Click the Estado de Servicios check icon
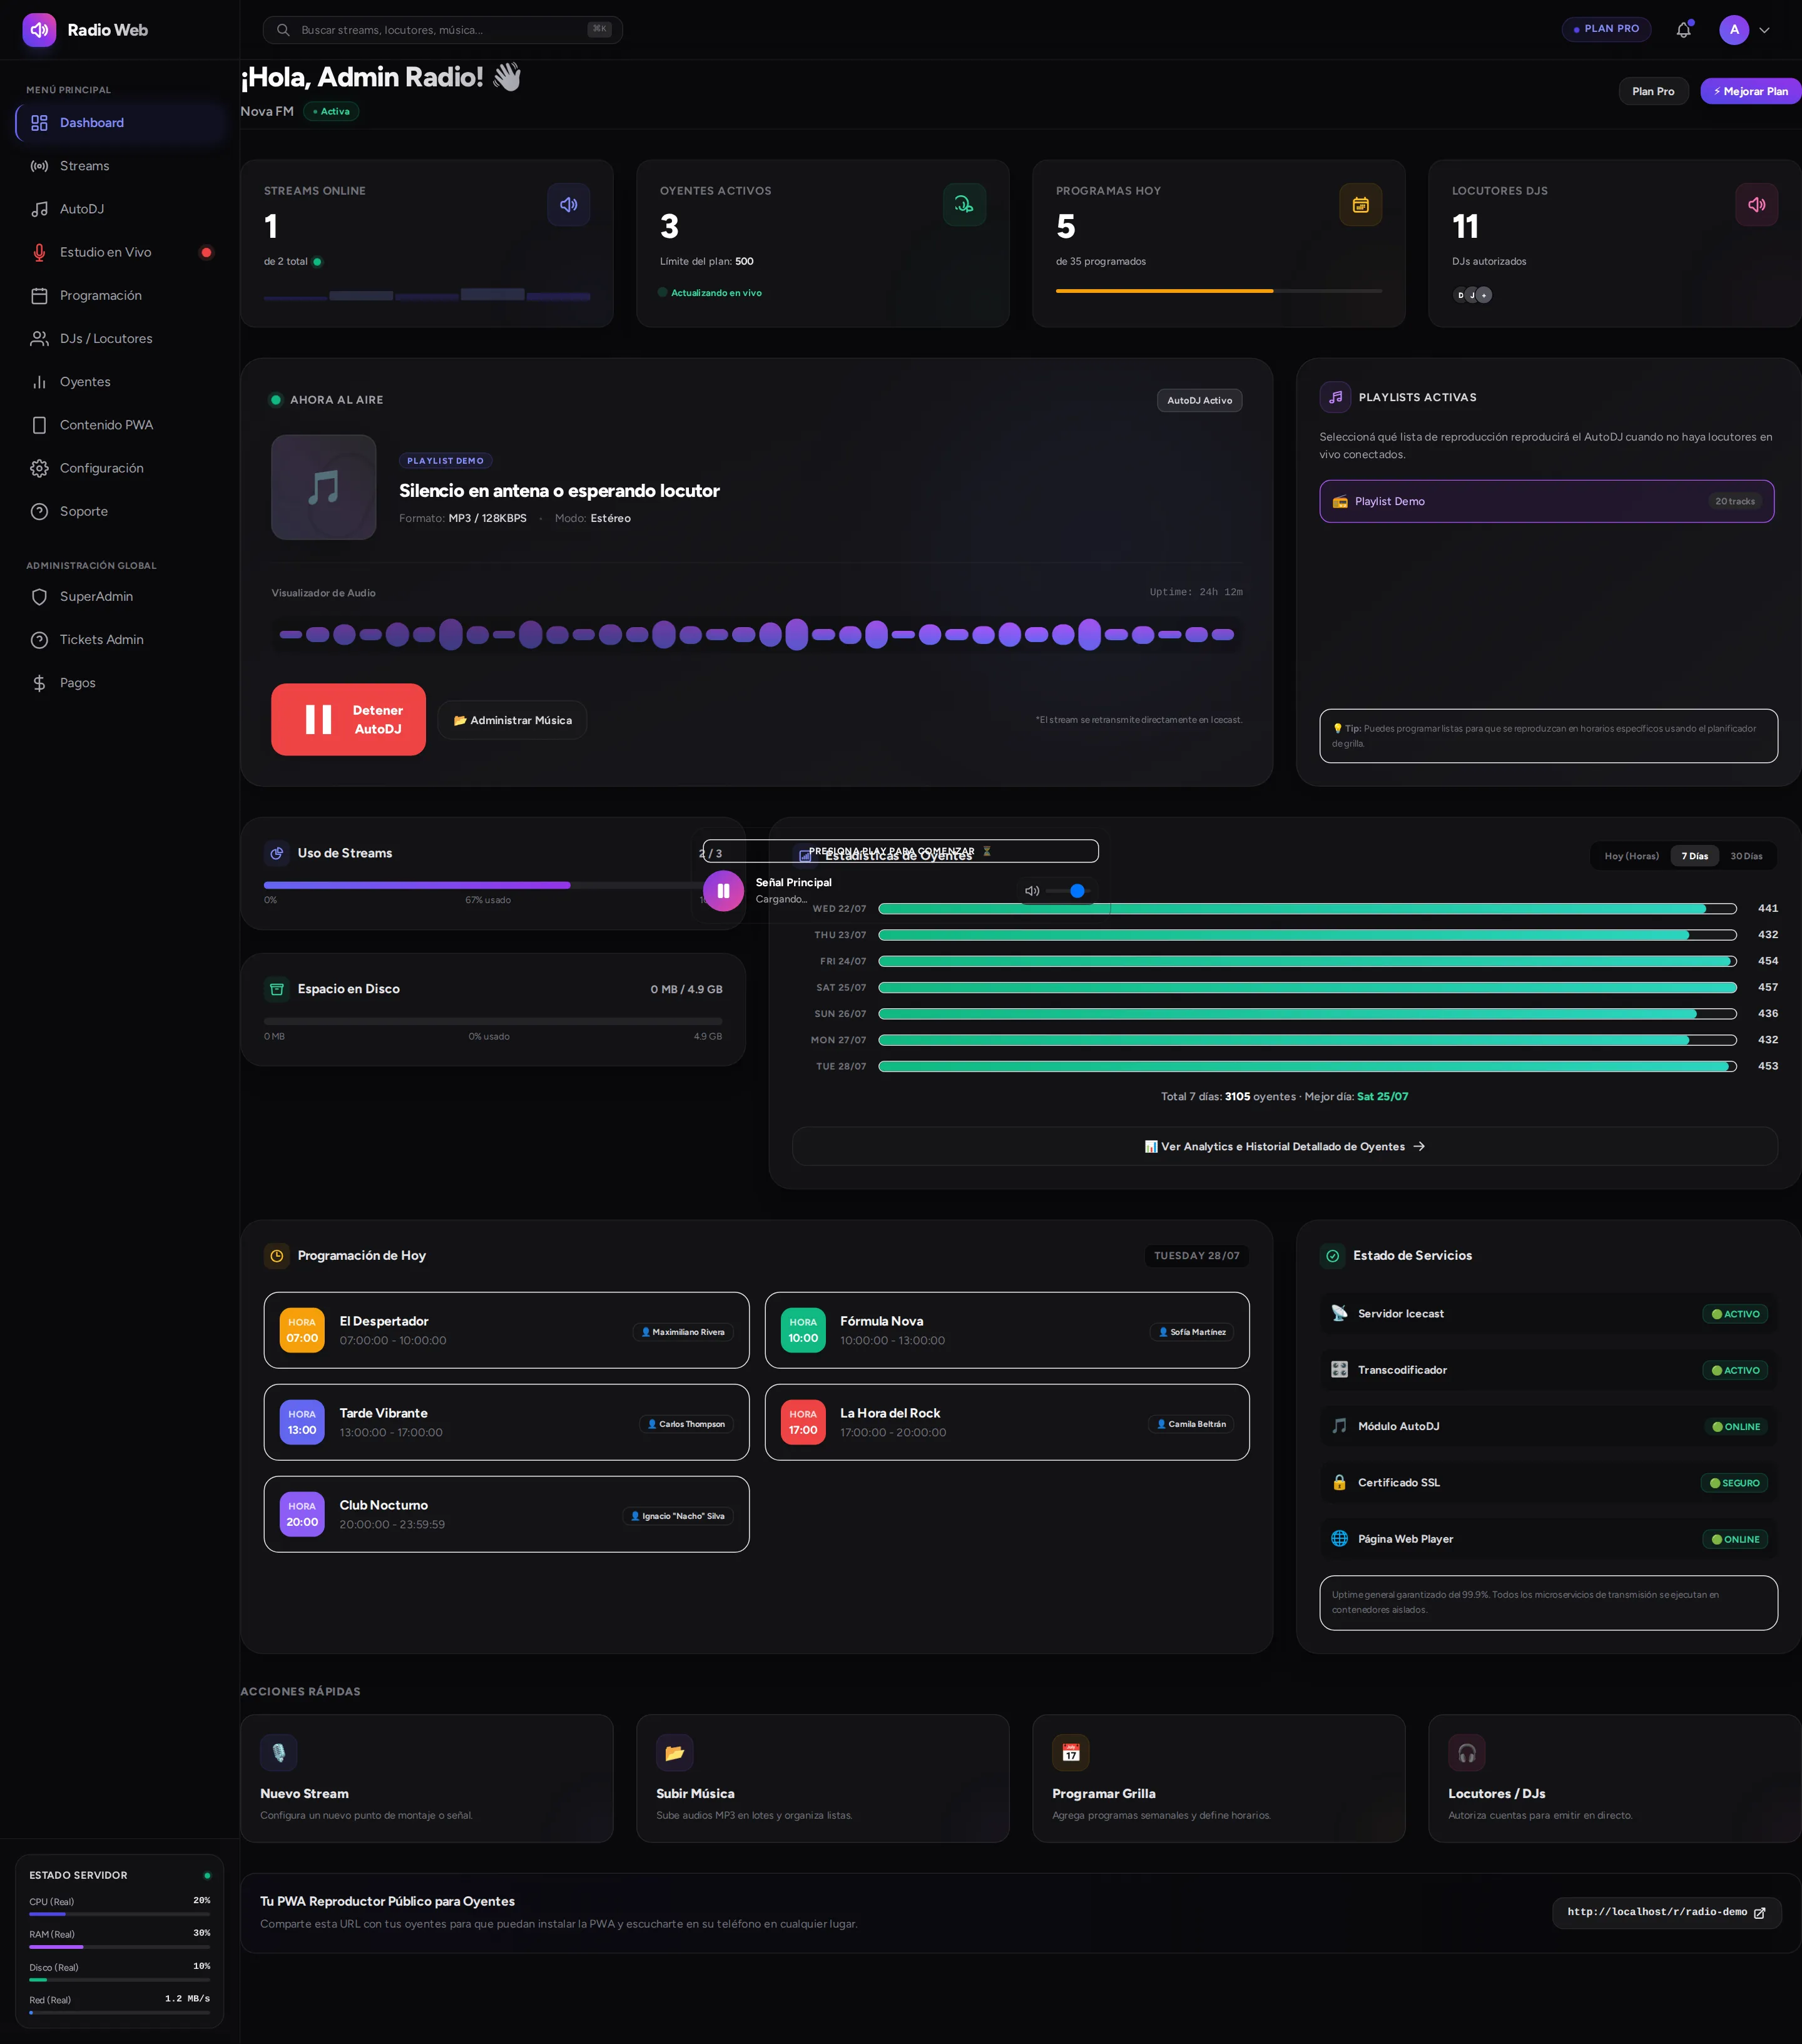The image size is (1802, 2044). pyautogui.click(x=1333, y=1256)
